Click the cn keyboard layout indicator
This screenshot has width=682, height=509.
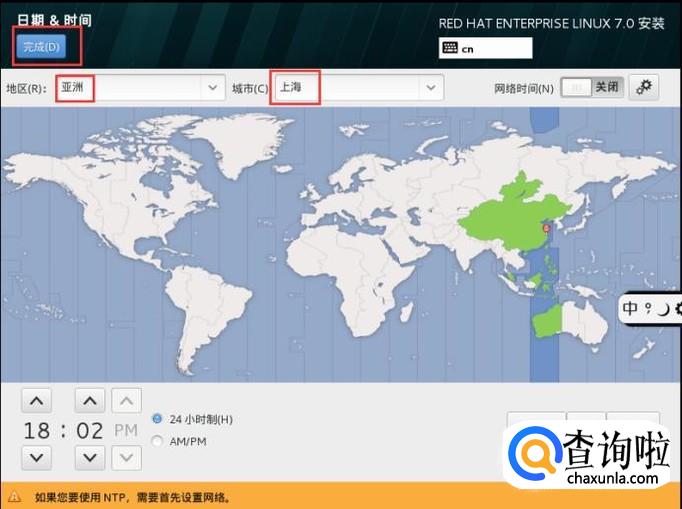[x=485, y=48]
